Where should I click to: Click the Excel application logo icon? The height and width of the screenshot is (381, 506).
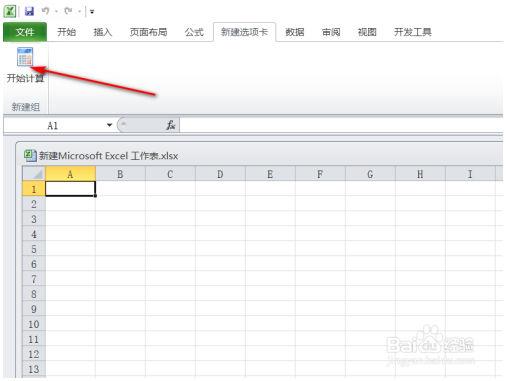coord(10,11)
